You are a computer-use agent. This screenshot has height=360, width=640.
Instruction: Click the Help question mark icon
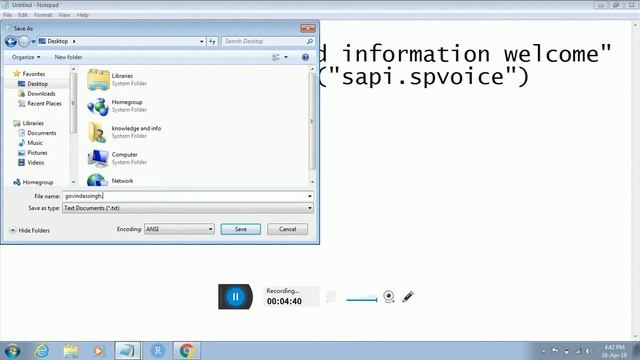click(x=305, y=58)
